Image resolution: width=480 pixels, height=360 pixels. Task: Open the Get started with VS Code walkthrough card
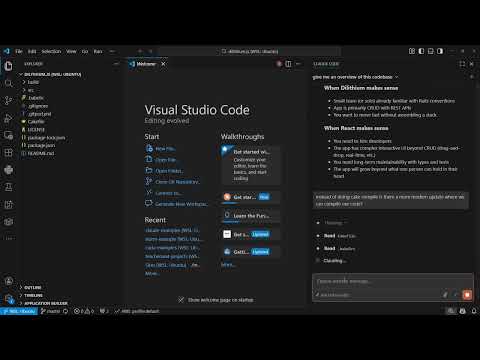click(x=251, y=165)
